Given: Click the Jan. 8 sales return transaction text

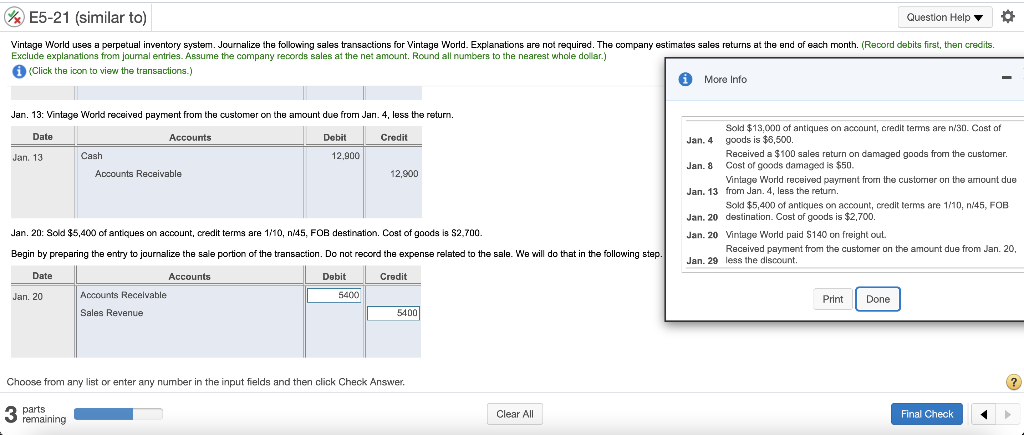Looking at the screenshot, I should pos(866,159).
